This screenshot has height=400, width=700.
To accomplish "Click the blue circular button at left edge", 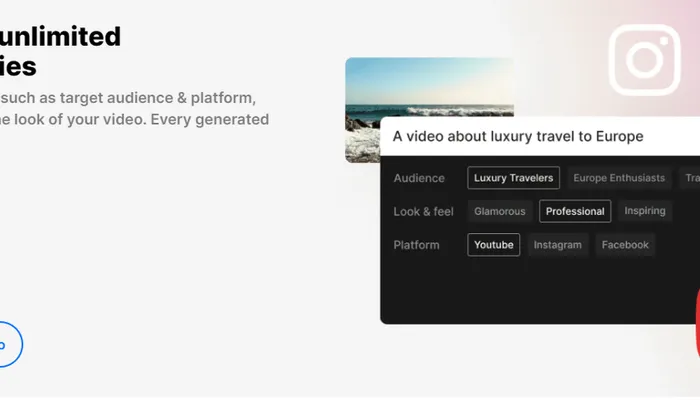I will coord(6,345).
